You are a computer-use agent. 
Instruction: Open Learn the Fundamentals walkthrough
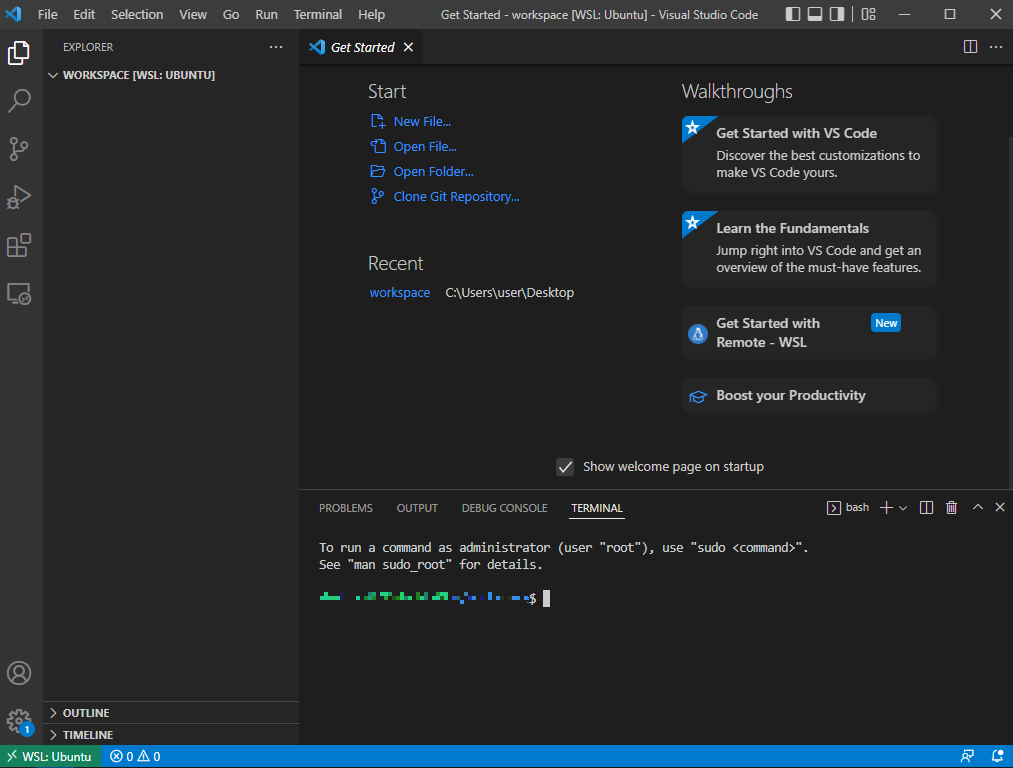(809, 248)
